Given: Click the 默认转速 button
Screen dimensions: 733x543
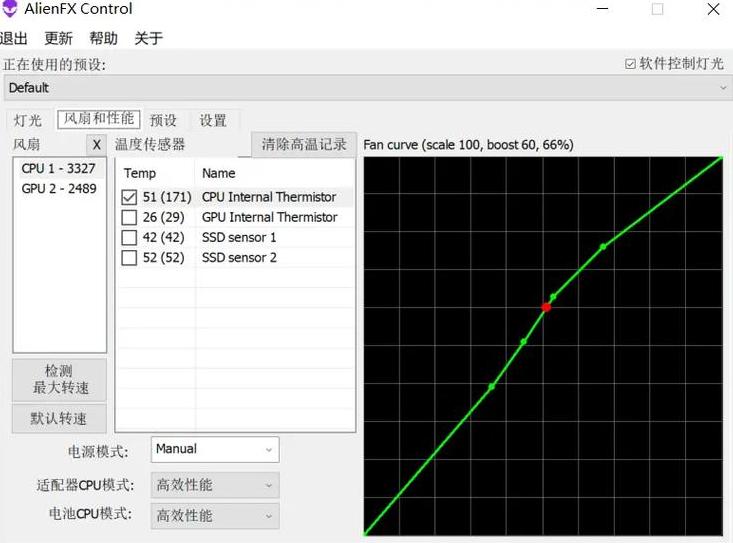Looking at the screenshot, I should (59, 418).
